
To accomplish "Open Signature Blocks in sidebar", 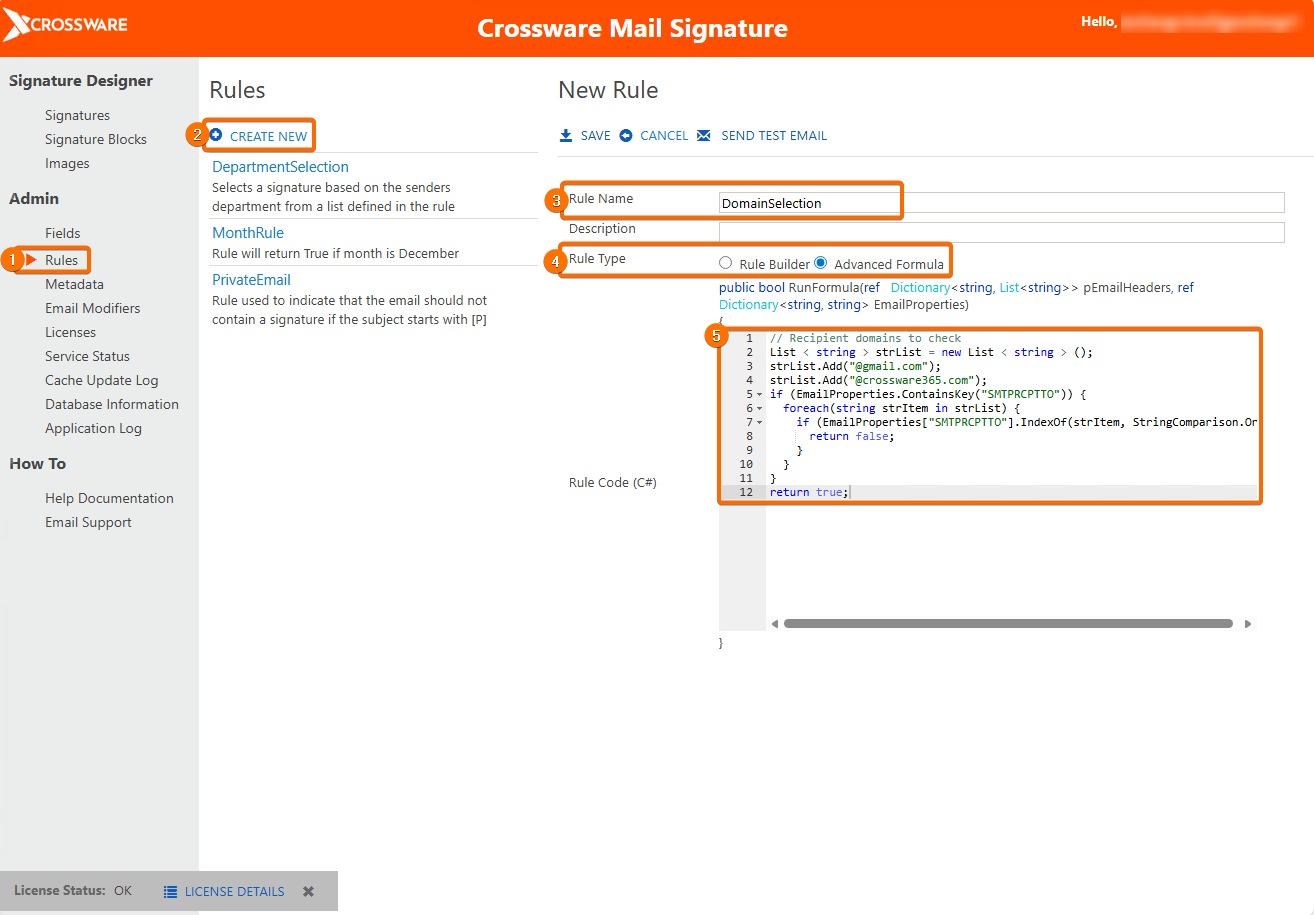I will [95, 139].
